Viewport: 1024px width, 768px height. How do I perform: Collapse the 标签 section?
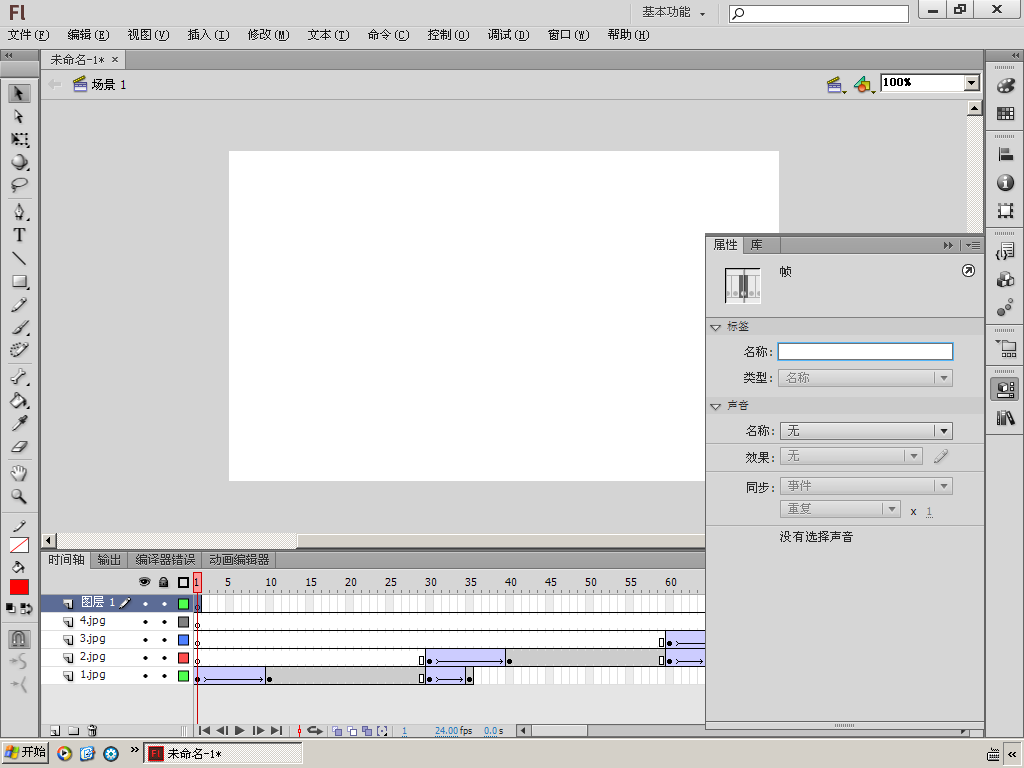pos(716,327)
